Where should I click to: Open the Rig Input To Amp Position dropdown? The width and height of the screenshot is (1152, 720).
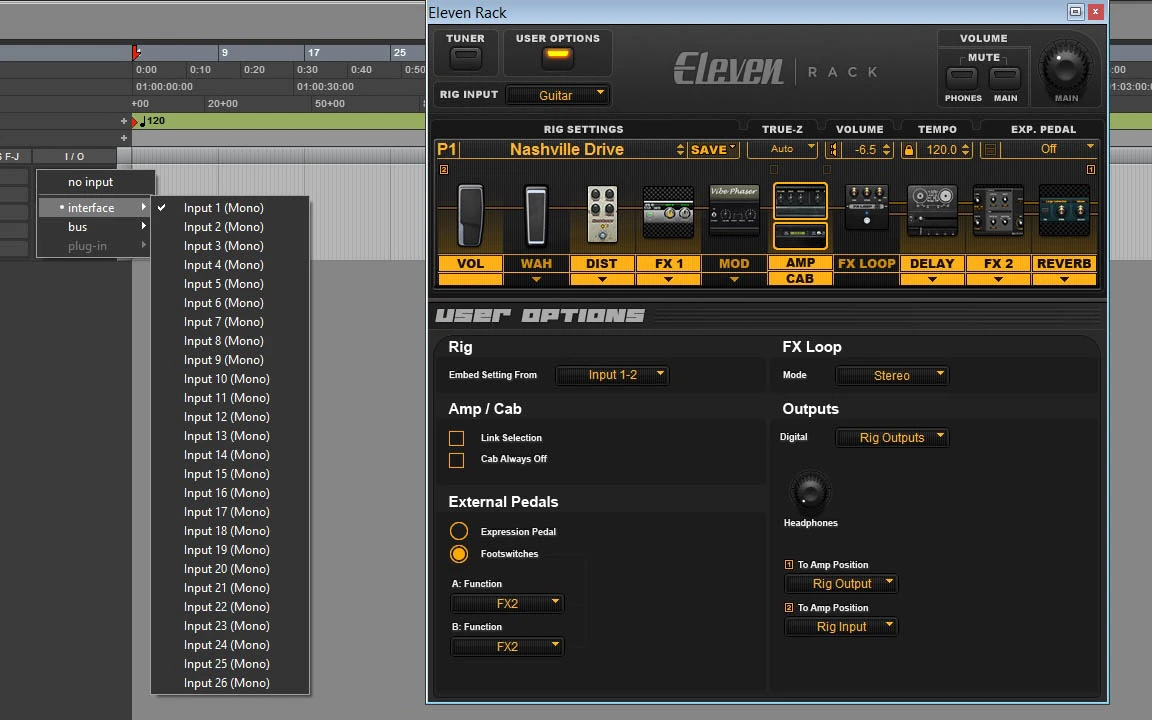841,627
